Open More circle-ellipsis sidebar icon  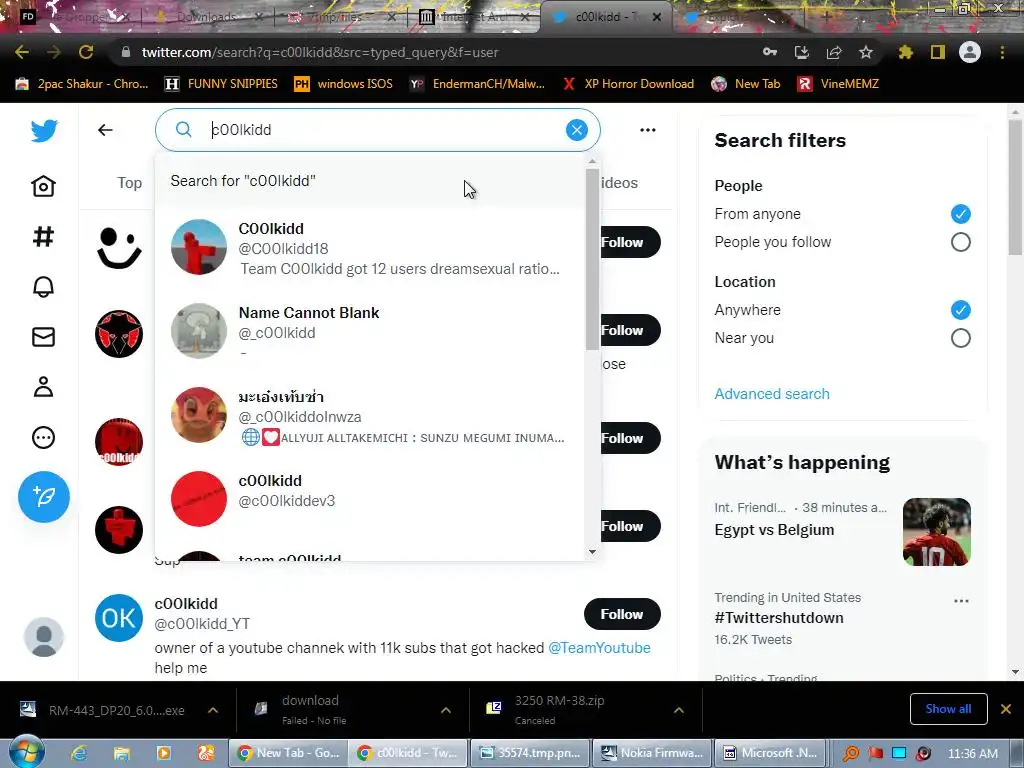(44, 438)
